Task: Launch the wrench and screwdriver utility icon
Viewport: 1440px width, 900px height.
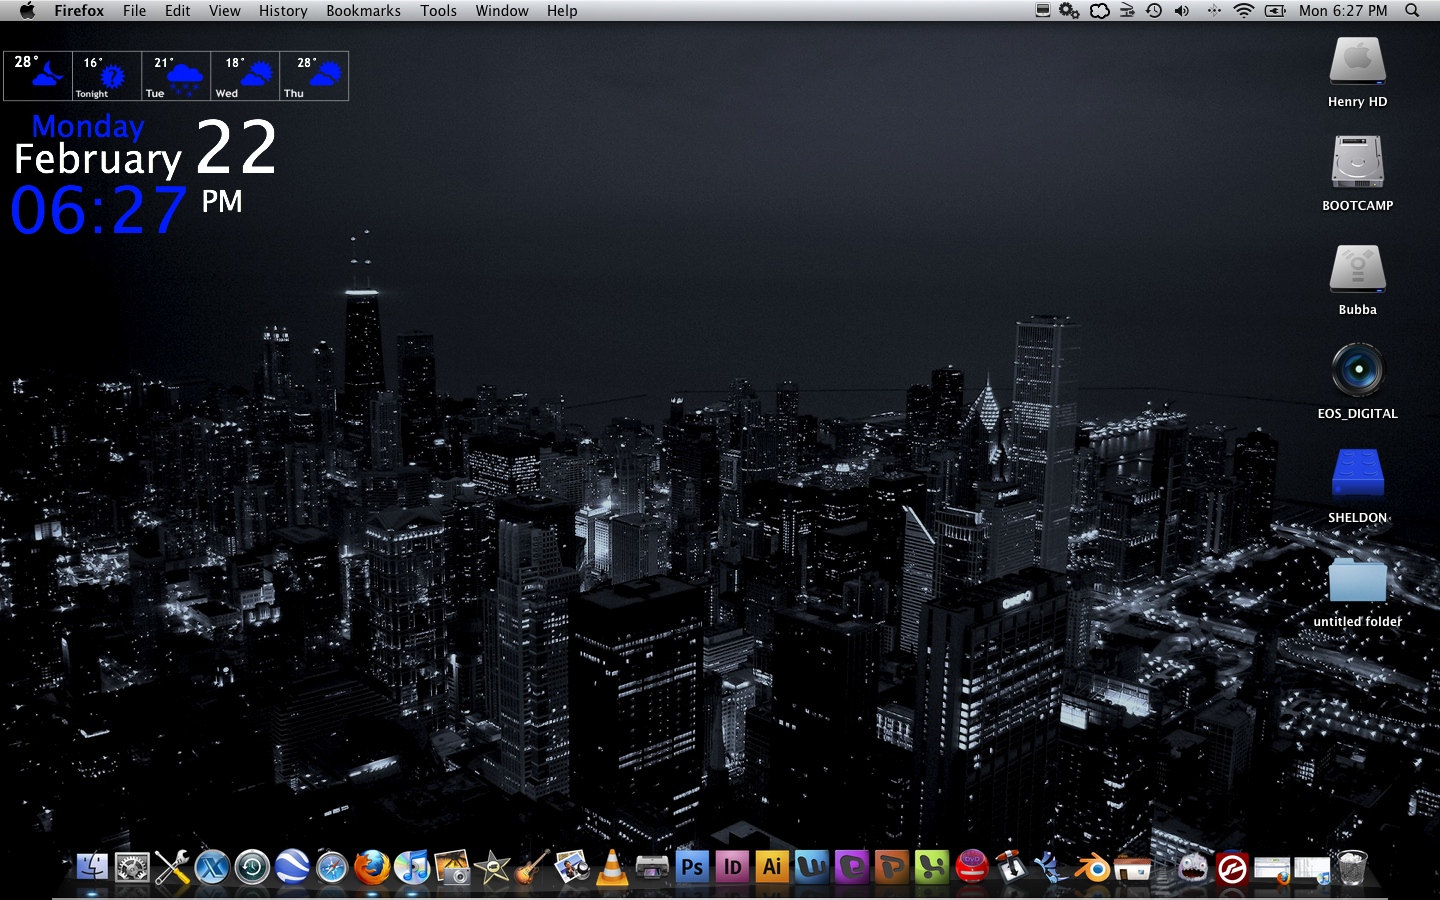Action: 172,867
